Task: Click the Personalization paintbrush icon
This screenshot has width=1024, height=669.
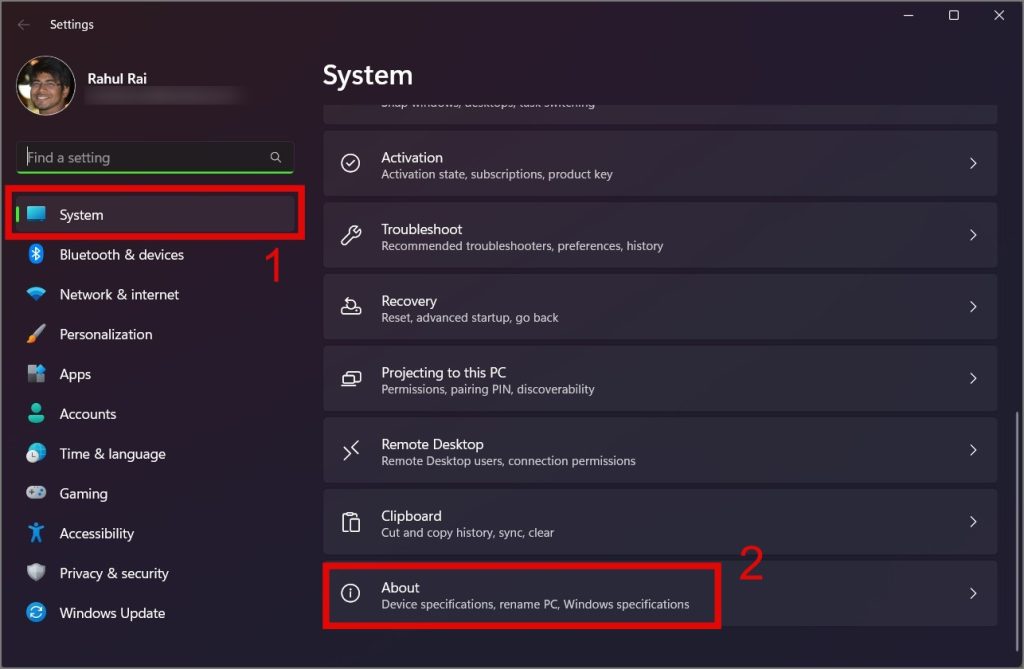Action: tap(36, 334)
